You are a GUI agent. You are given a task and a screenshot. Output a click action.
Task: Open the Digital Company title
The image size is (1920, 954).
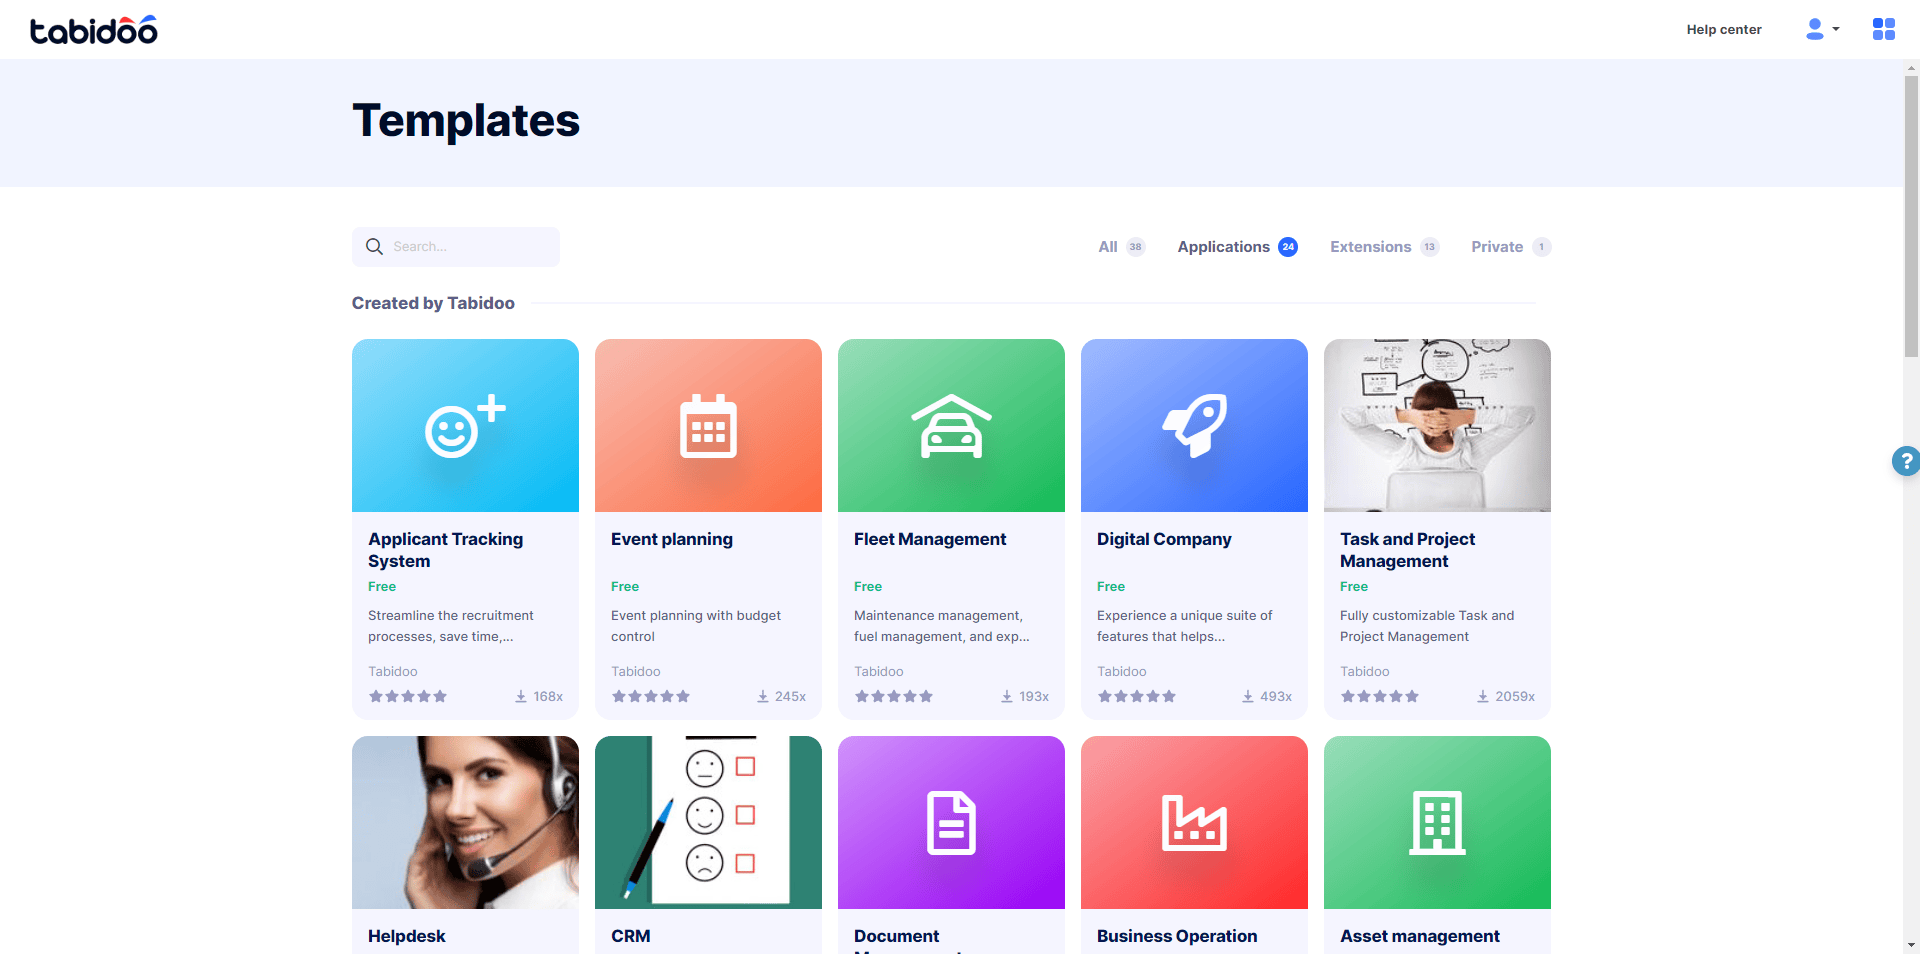1164,539
